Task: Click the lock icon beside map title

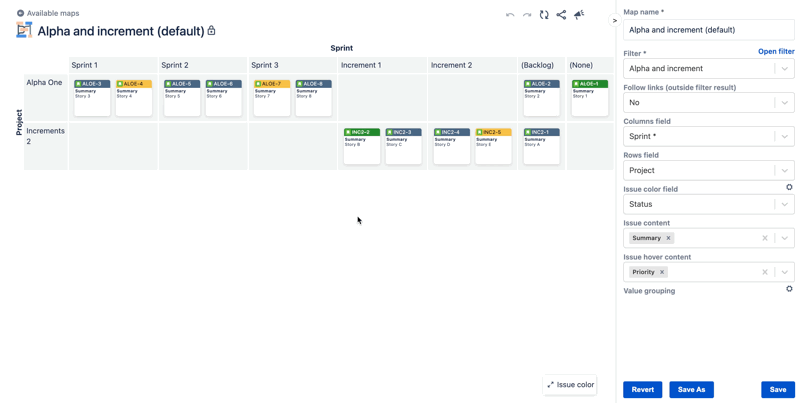Action: 211,31
